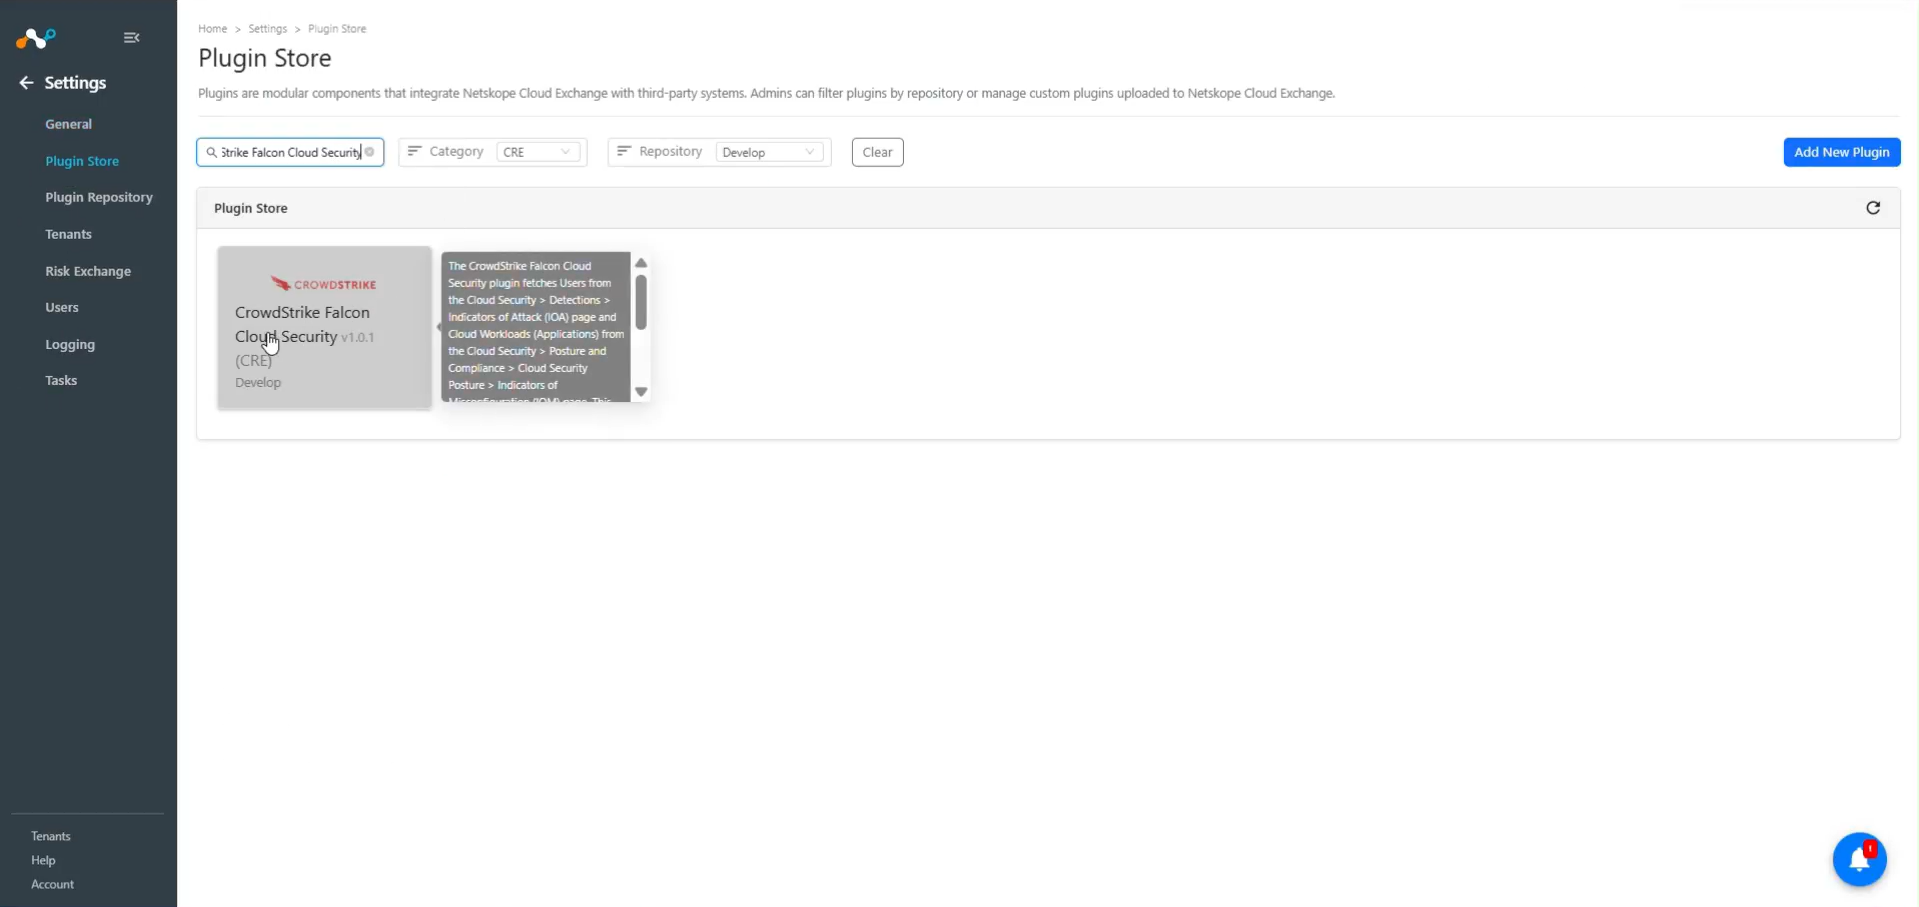Open the CrowdStrike Falcon Cloud Security plugin card
This screenshot has height=907, width=1919.
pyautogui.click(x=325, y=327)
